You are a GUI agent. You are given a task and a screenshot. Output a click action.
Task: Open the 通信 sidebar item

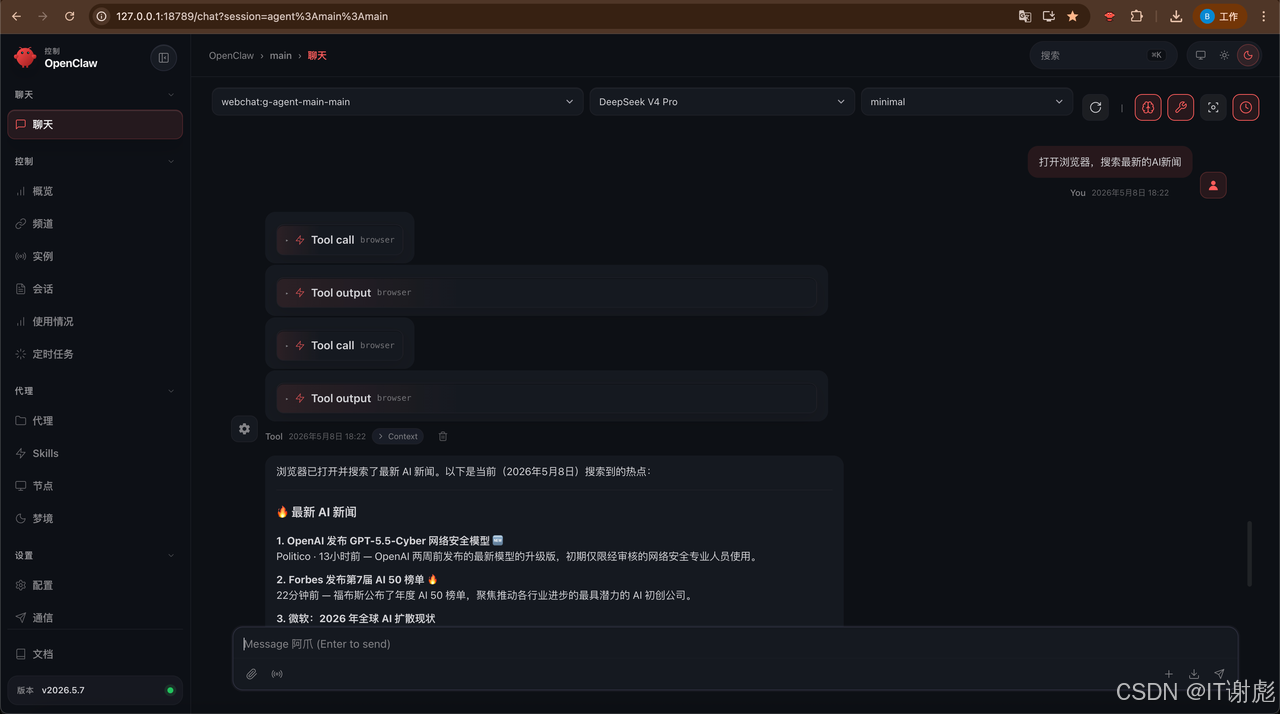coord(95,618)
